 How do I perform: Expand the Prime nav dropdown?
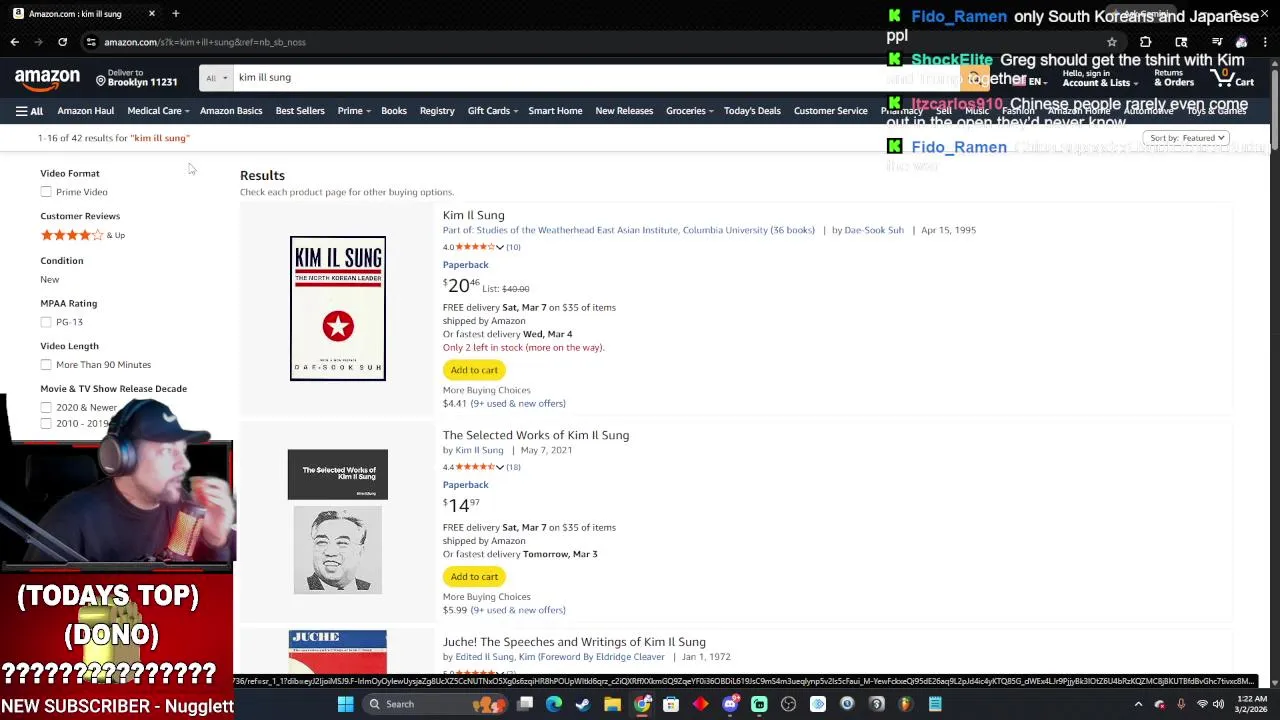coord(354,111)
